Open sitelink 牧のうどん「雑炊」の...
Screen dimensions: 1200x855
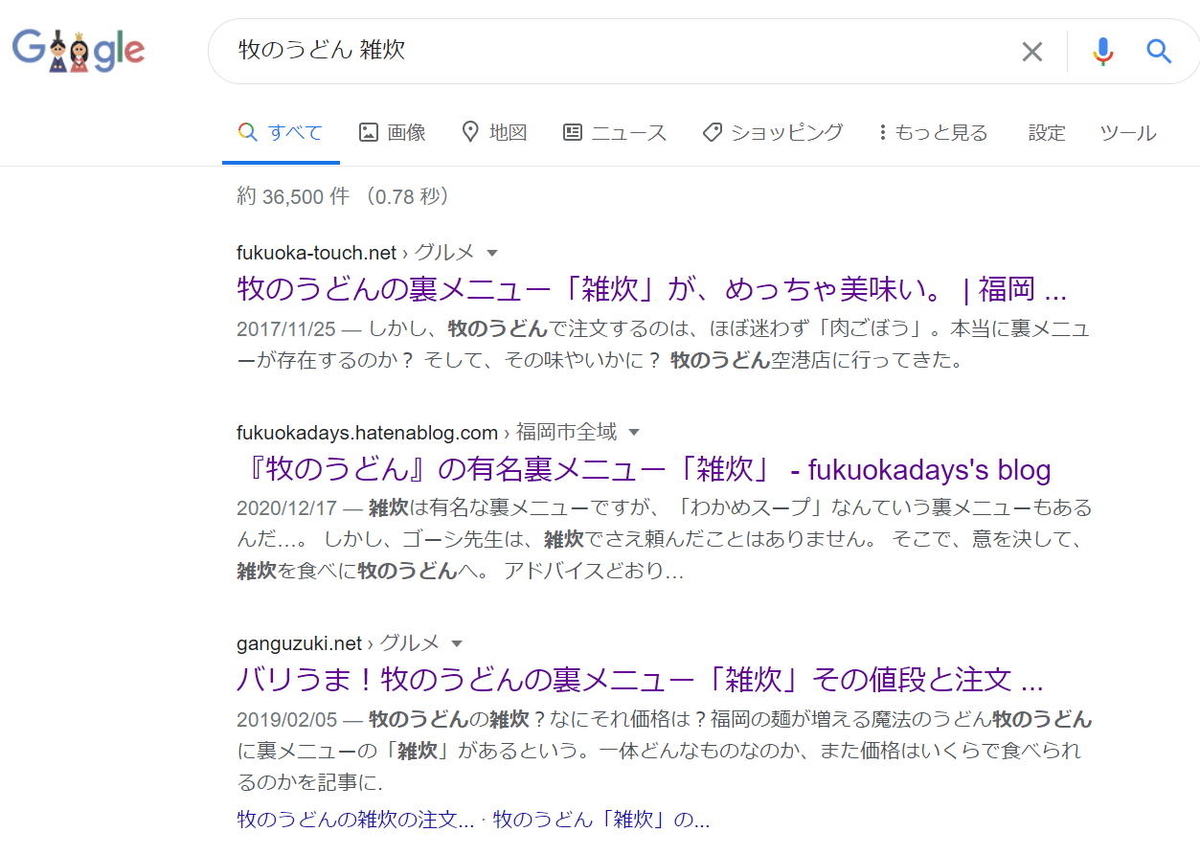601,820
